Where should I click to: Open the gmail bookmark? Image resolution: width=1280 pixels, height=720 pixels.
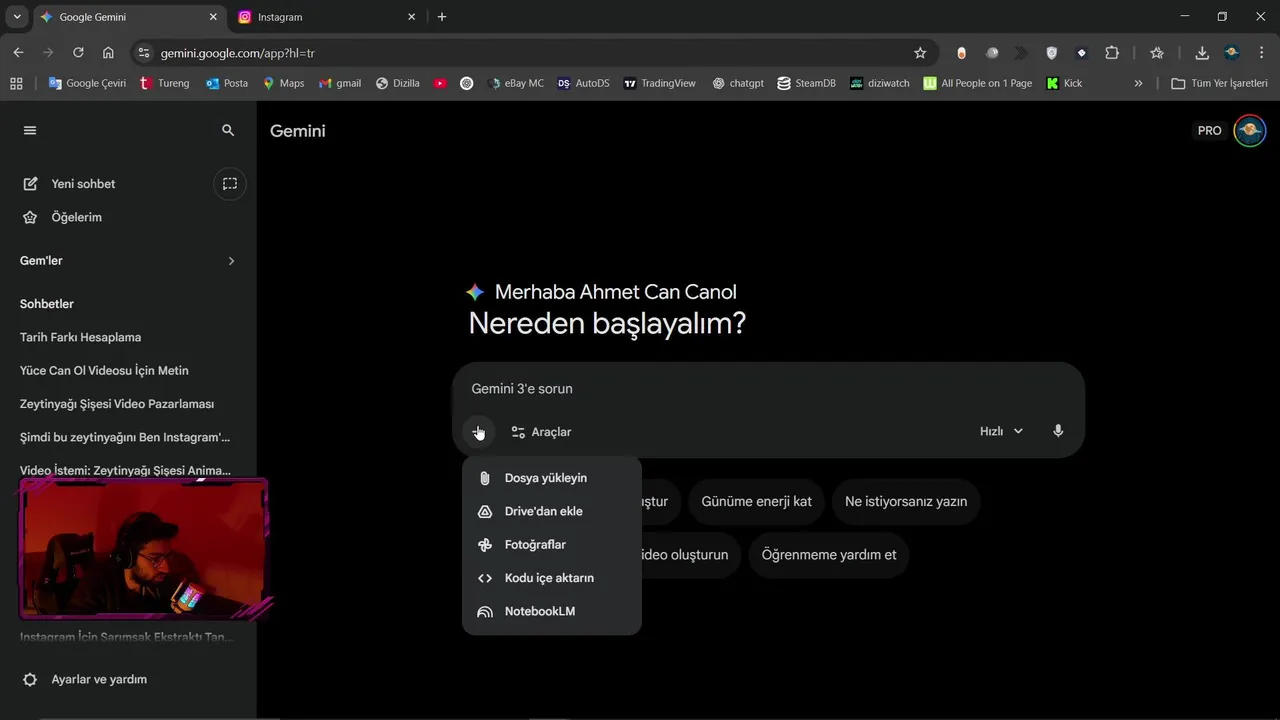(340, 83)
